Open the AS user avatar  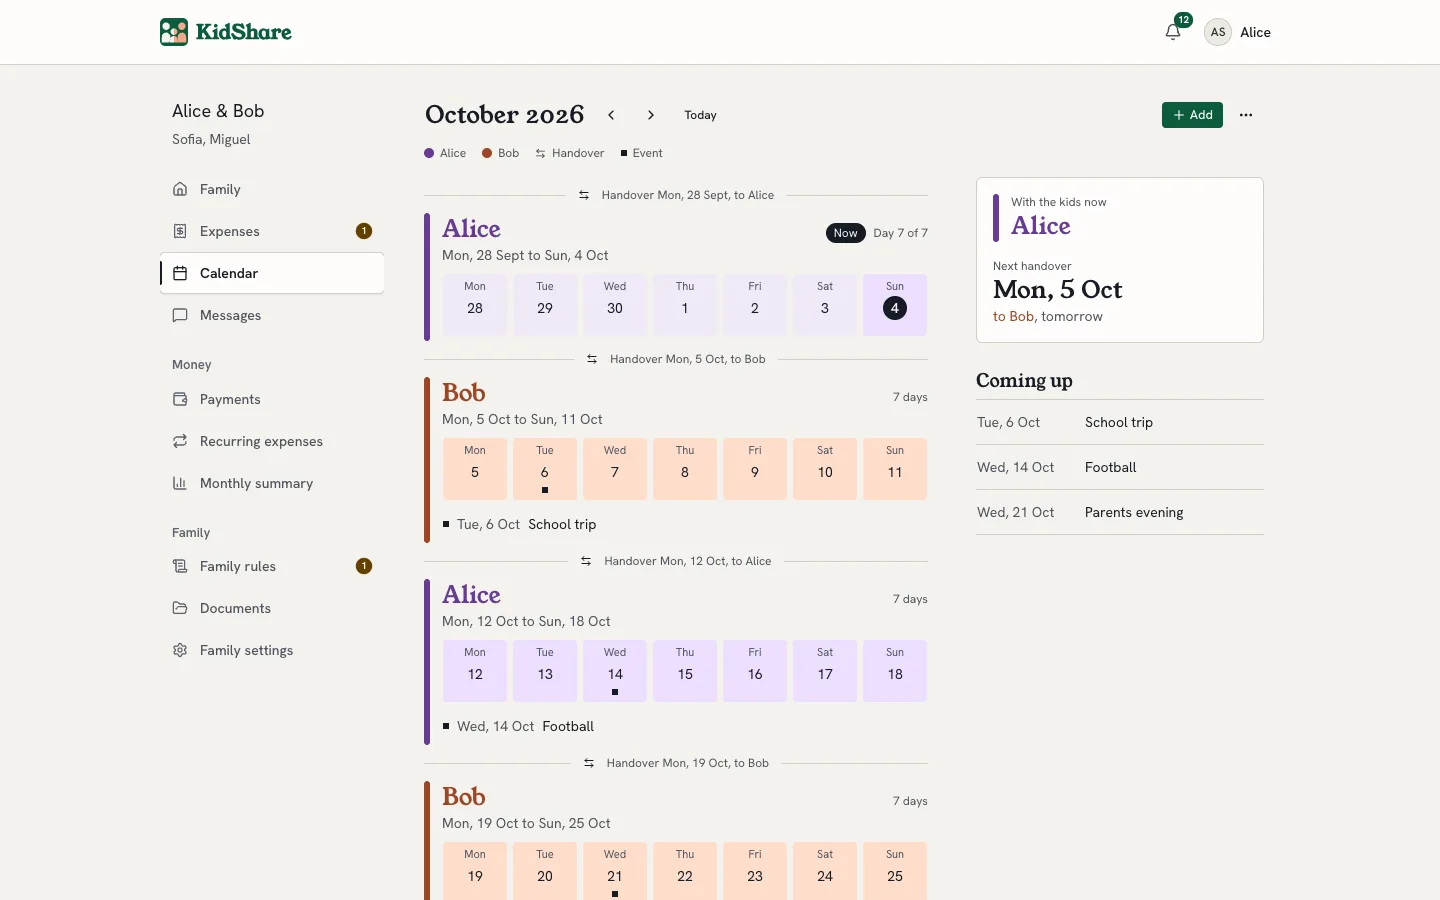click(x=1217, y=32)
